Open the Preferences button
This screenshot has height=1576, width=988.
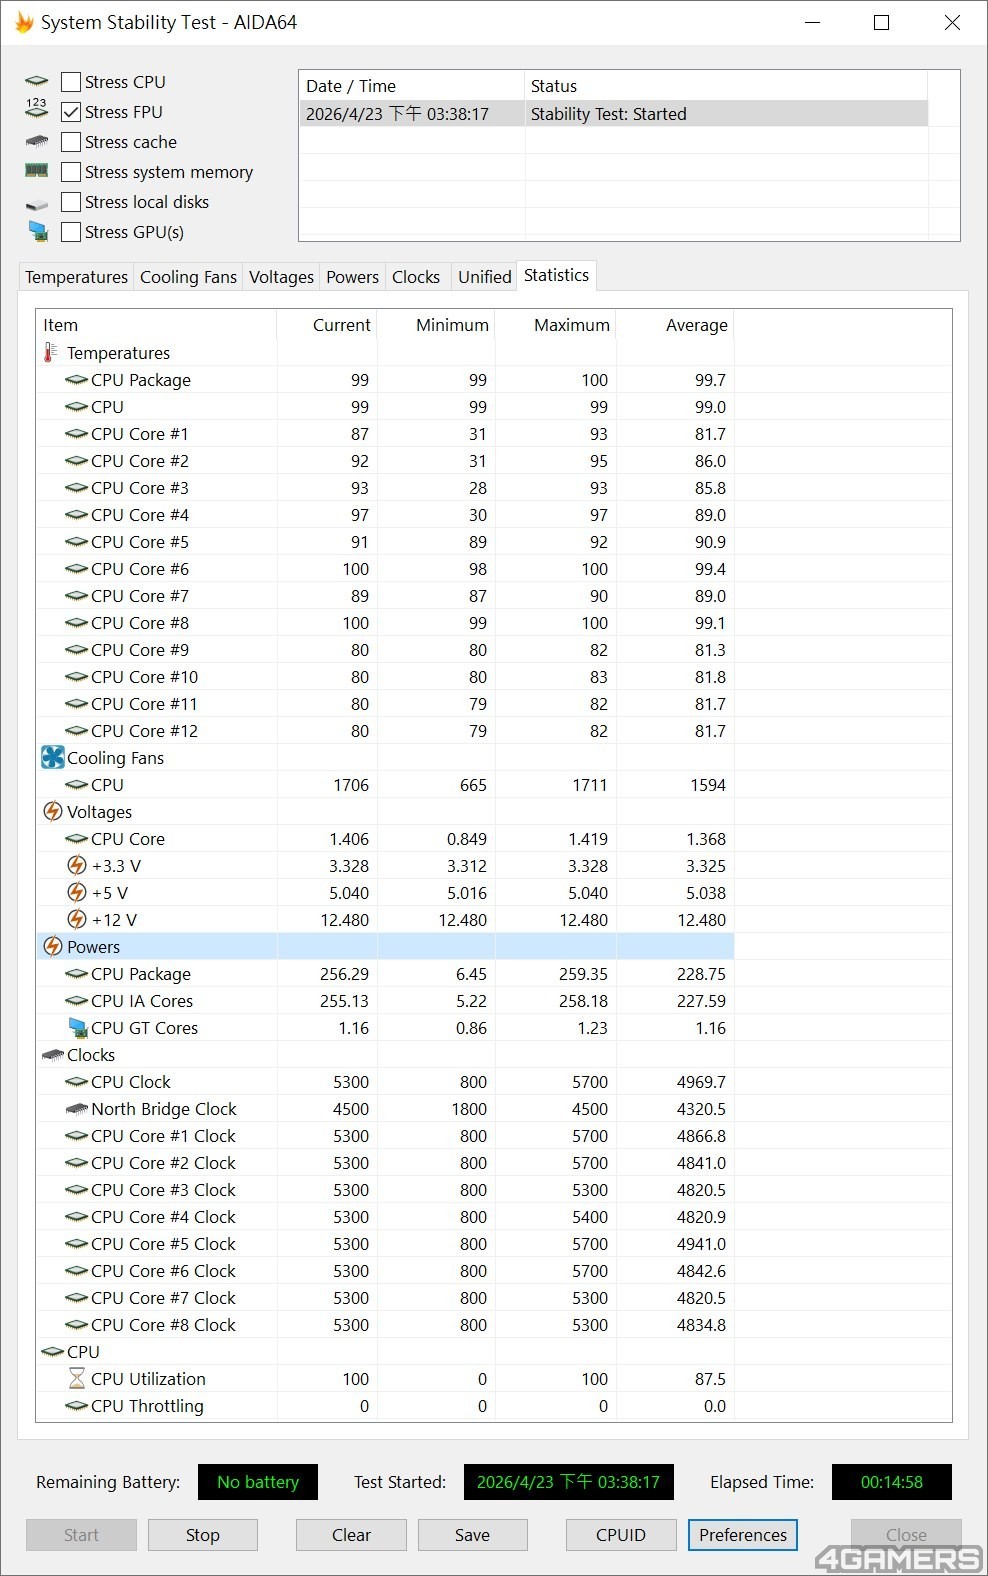coord(743,1535)
